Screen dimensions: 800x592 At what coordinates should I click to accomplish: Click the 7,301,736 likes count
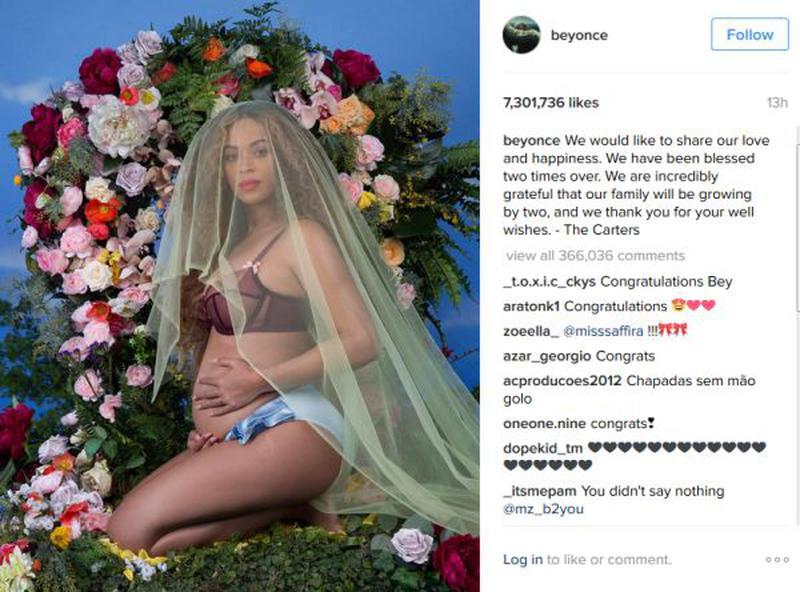point(551,103)
